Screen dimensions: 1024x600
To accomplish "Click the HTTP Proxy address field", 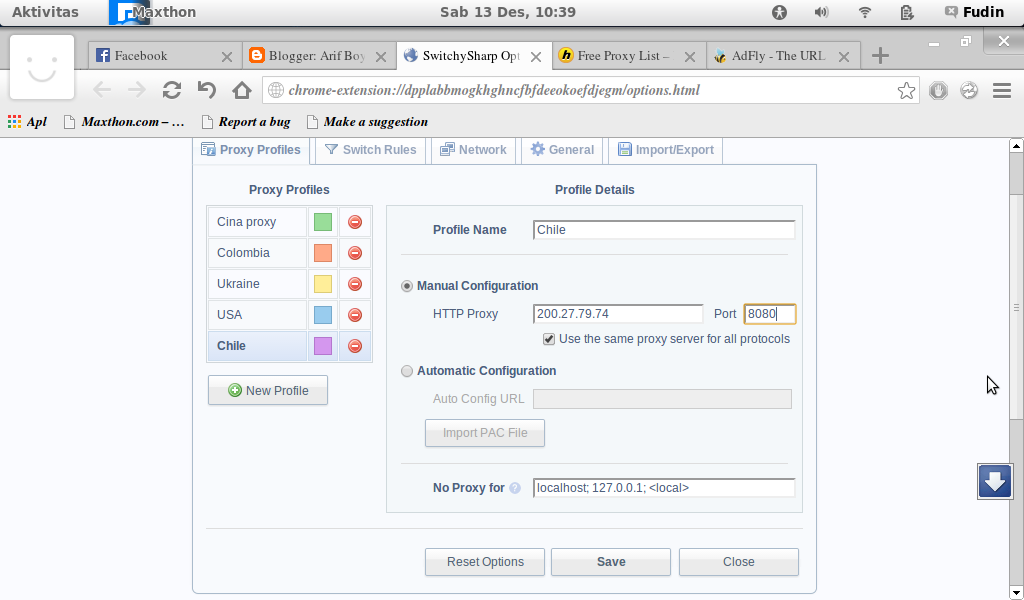I will click(618, 314).
